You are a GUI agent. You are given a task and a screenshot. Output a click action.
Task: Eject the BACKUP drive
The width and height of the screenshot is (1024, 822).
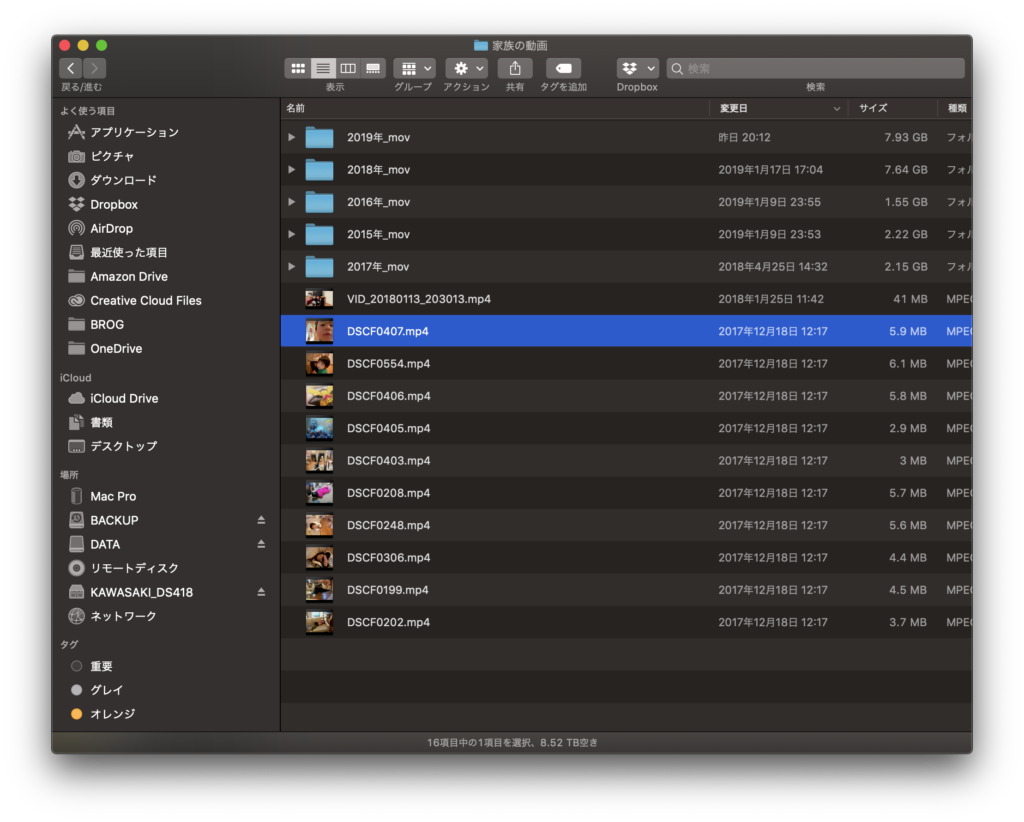[x=261, y=520]
